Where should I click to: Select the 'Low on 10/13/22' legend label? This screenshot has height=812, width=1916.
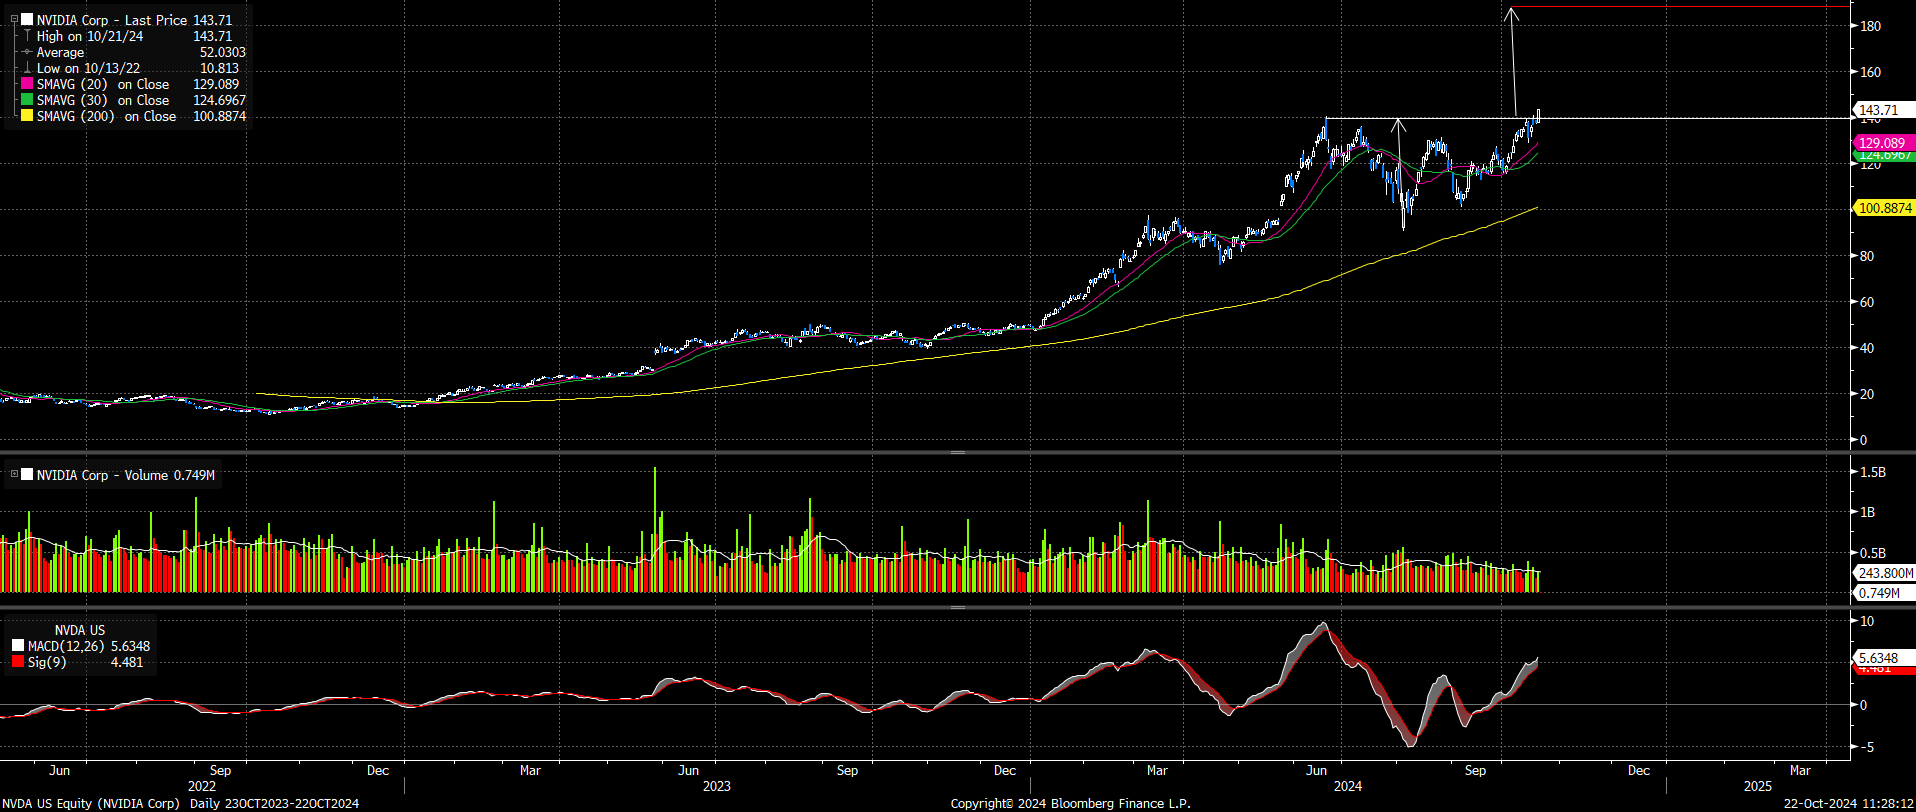[88, 68]
